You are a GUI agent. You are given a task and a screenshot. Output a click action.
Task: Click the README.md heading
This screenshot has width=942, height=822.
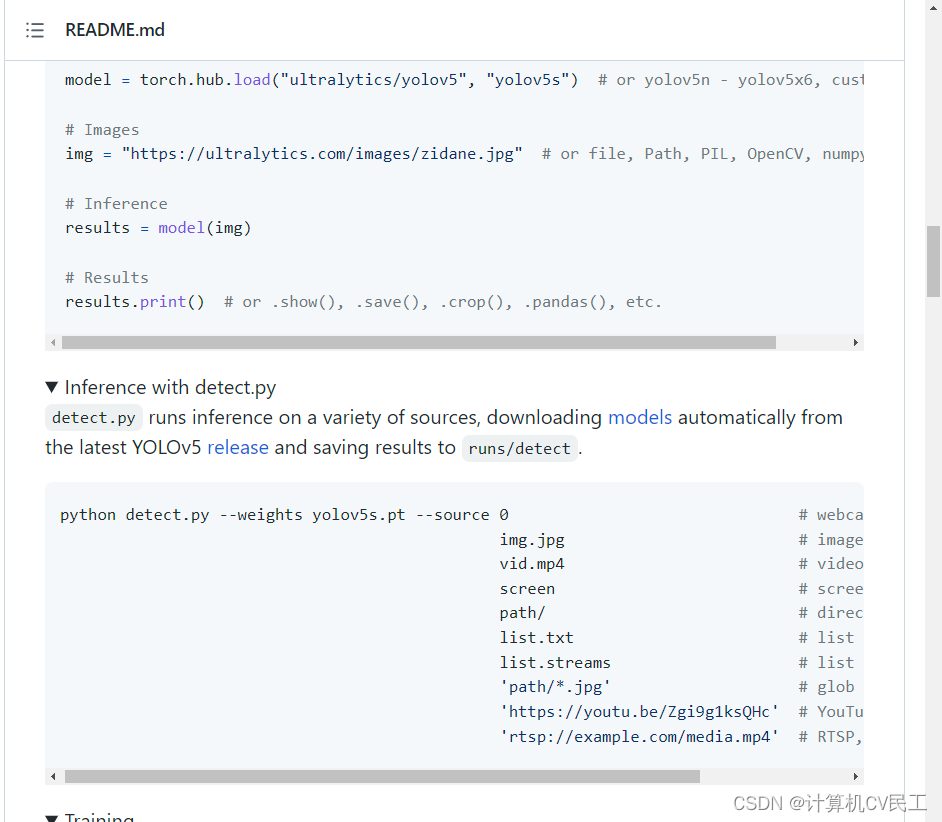click(x=114, y=30)
